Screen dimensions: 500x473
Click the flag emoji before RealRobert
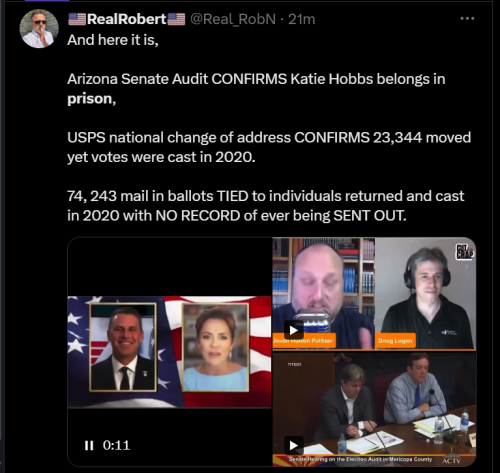(x=77, y=19)
